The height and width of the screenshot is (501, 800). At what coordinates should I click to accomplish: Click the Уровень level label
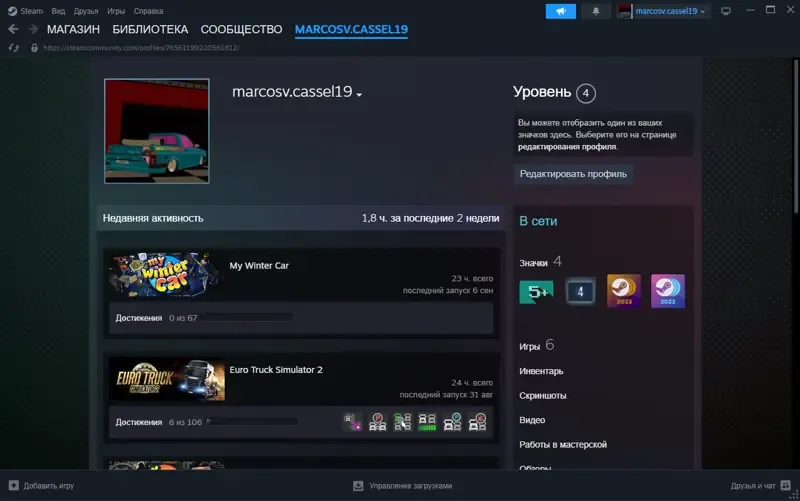(x=542, y=92)
